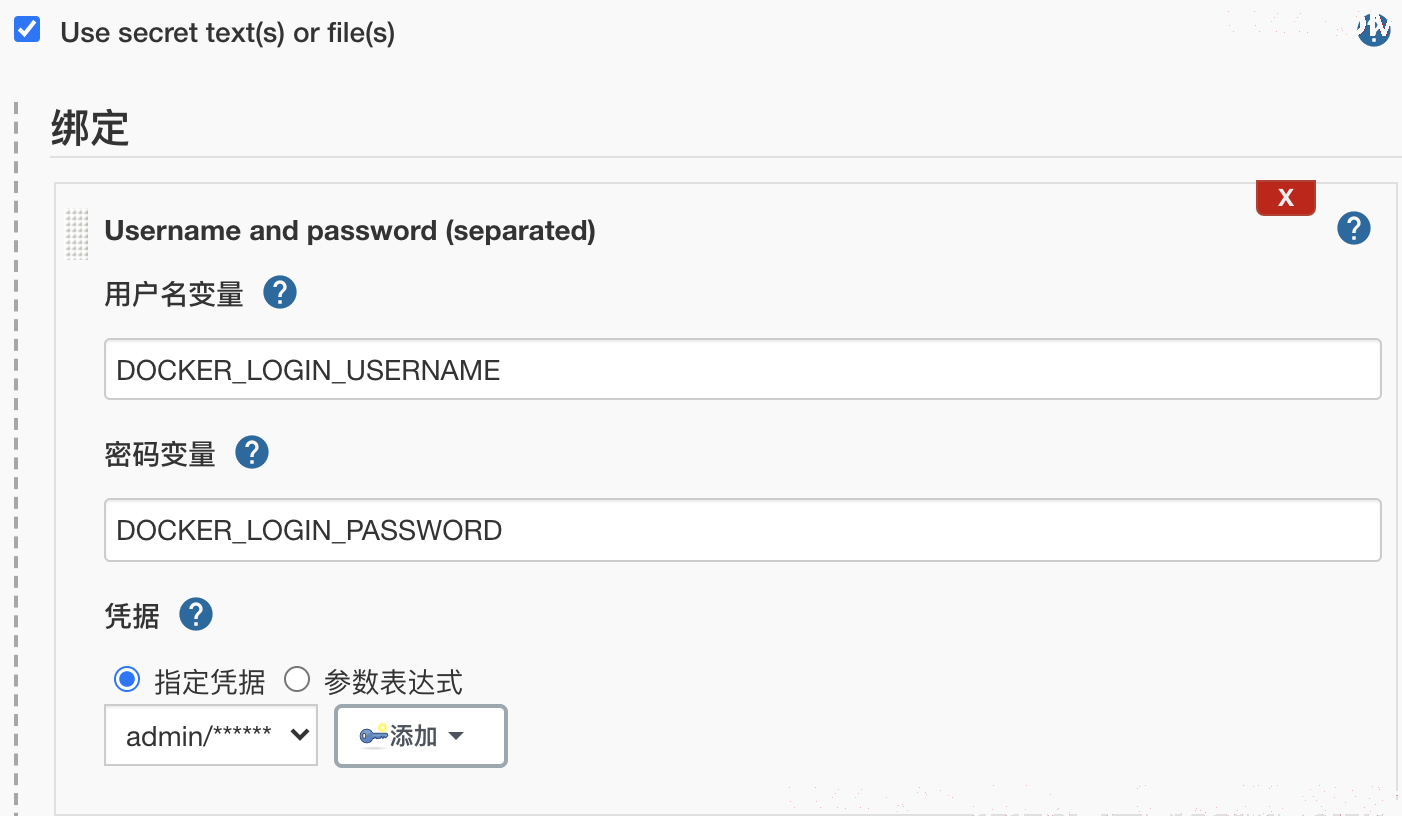Click the 添加 credentials button

pos(421,736)
